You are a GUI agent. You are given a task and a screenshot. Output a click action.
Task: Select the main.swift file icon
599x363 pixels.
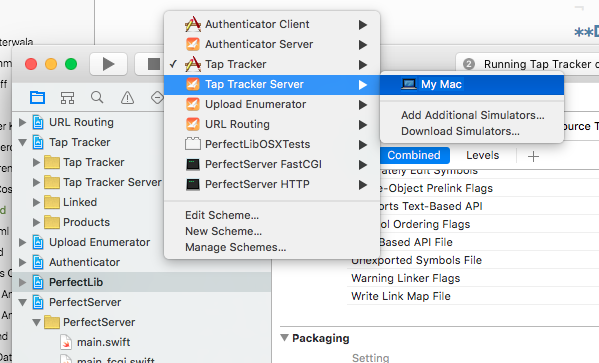point(66,342)
